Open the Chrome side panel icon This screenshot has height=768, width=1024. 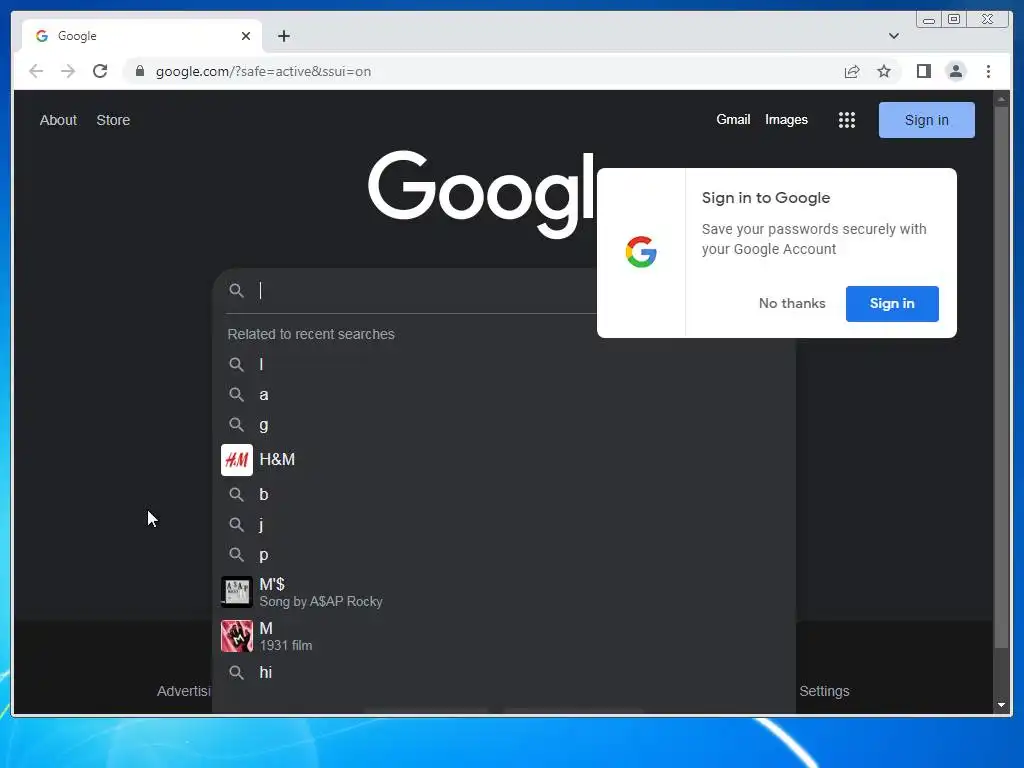(923, 71)
